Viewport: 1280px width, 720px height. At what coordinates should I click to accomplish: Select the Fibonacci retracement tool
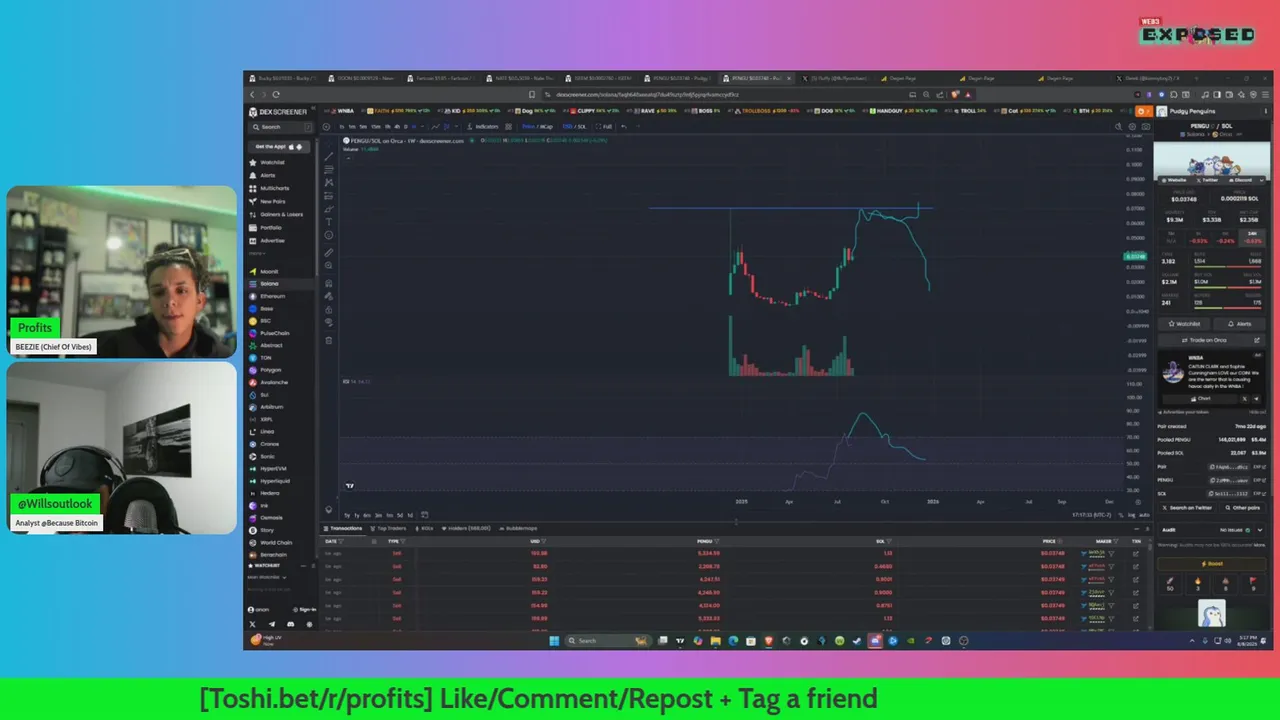tap(329, 169)
